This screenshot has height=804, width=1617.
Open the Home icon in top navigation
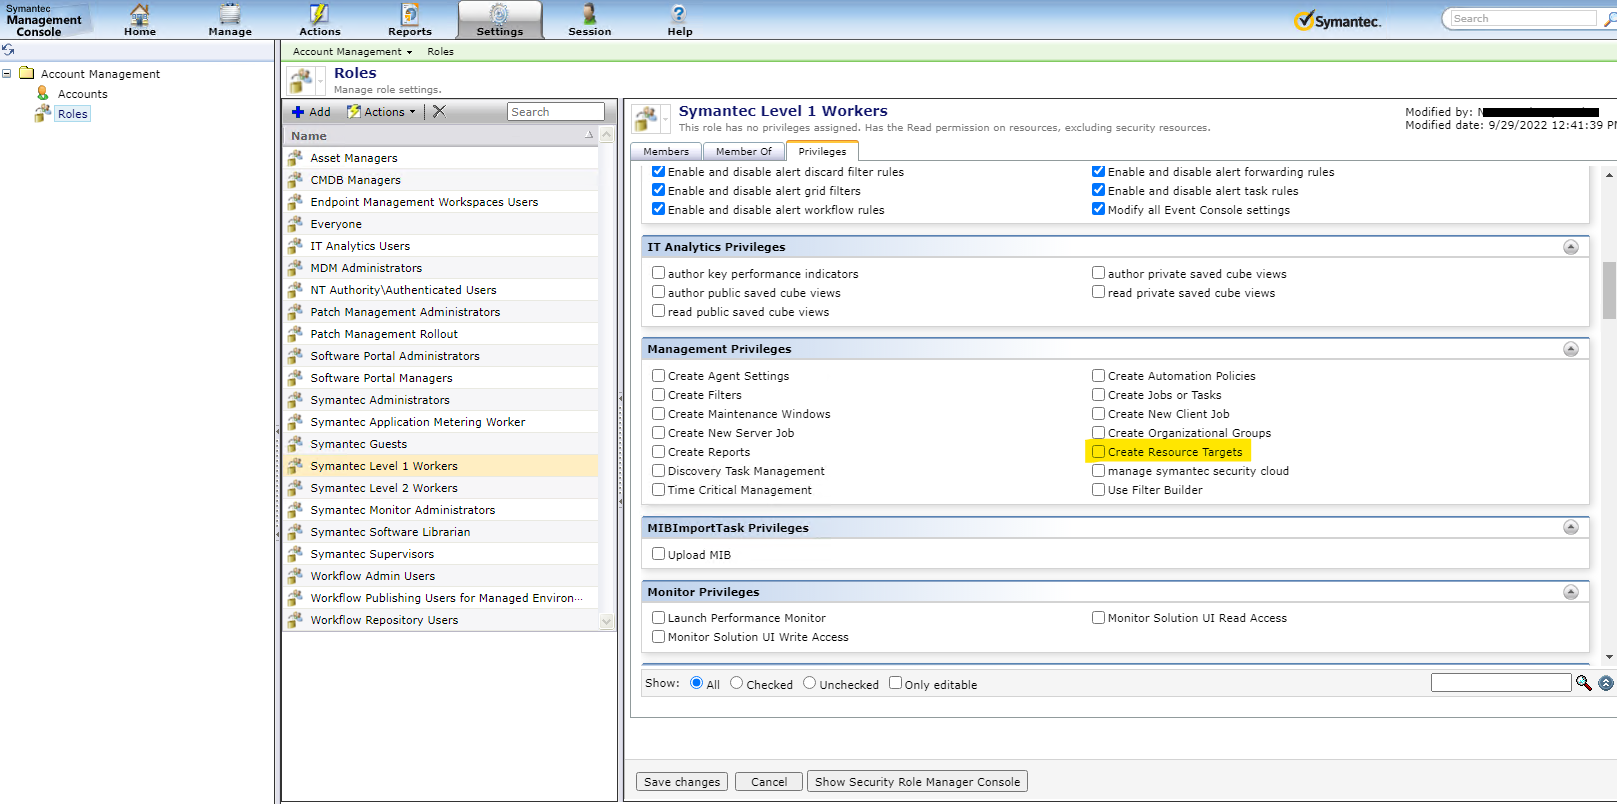pos(140,19)
